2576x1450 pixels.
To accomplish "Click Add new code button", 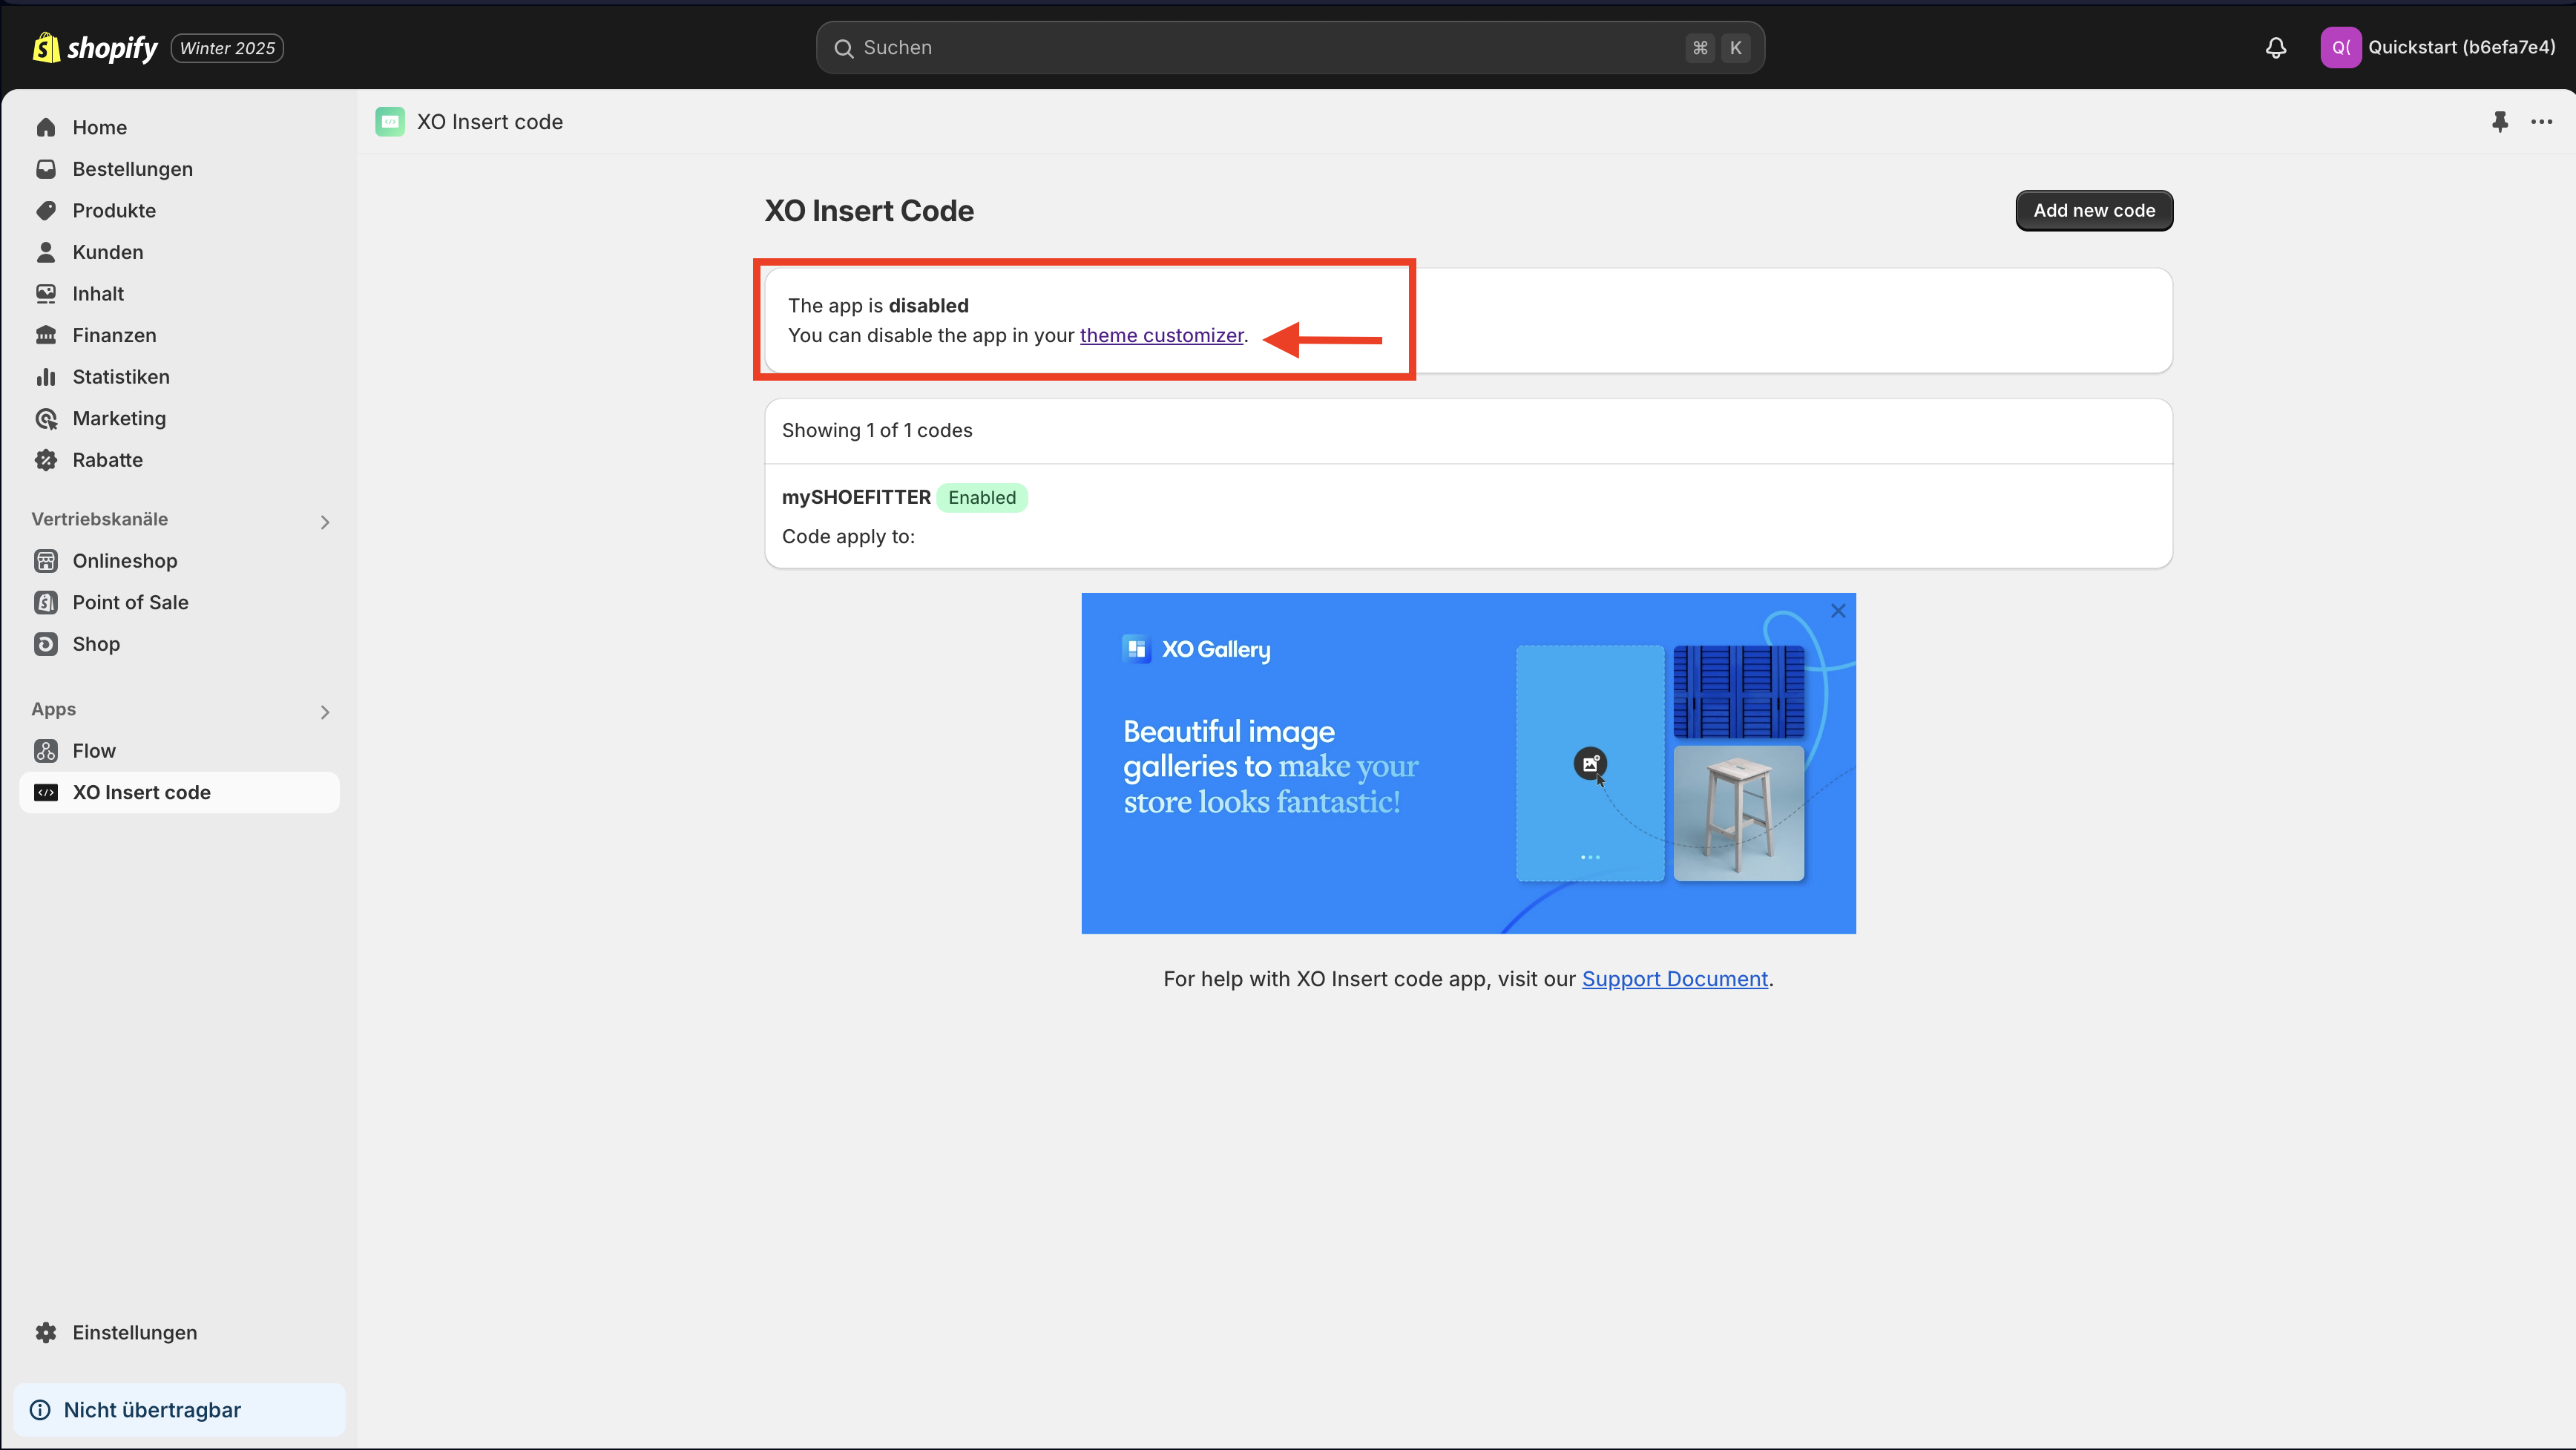I will 2094,210.
